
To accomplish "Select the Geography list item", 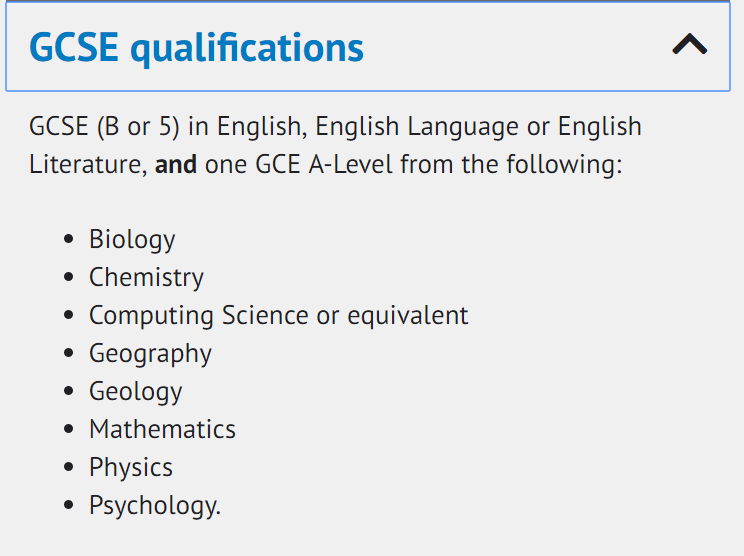I will tap(150, 354).
